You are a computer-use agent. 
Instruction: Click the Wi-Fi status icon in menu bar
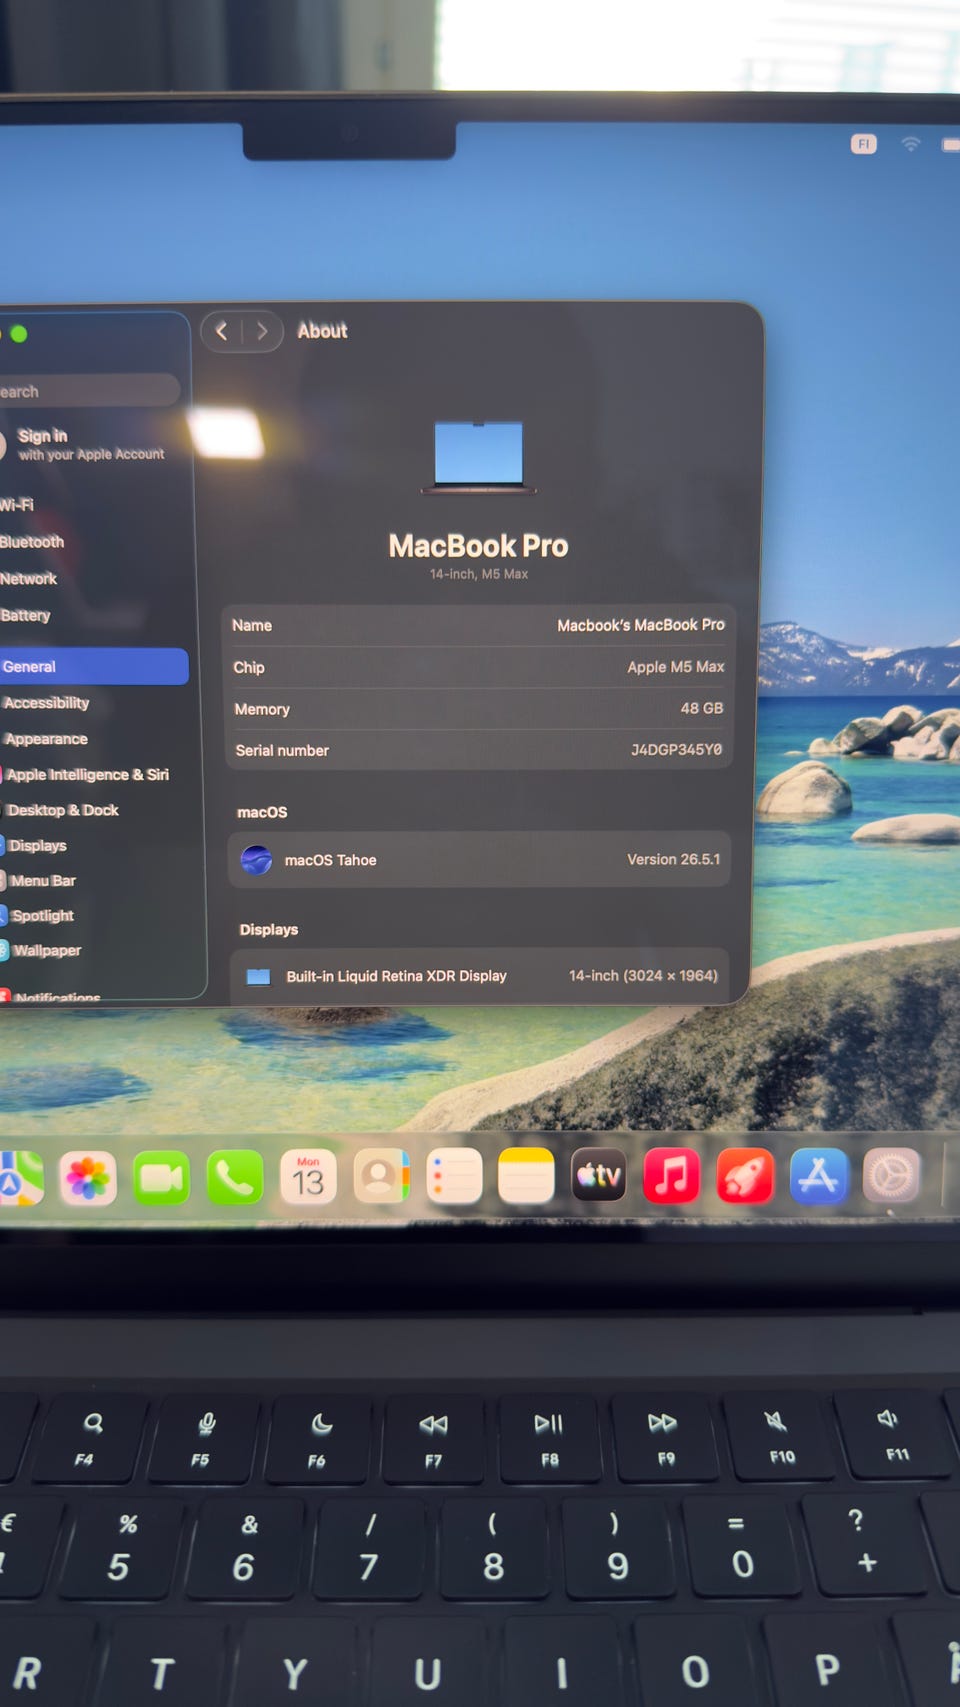(910, 144)
